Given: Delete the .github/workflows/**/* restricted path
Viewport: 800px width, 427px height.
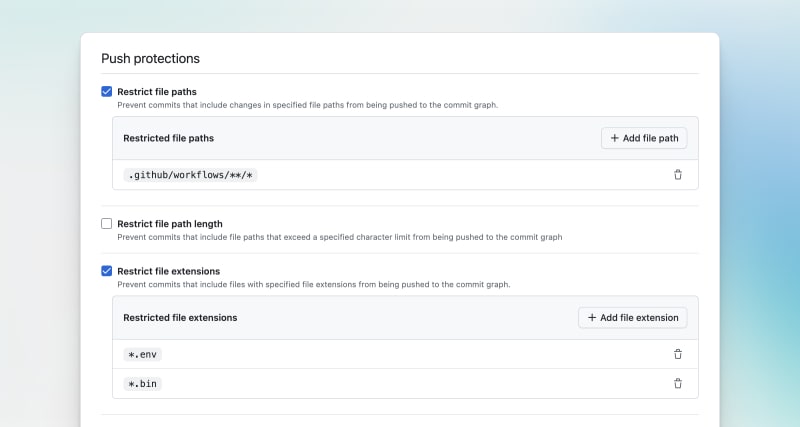Looking at the screenshot, I should (x=677, y=175).
